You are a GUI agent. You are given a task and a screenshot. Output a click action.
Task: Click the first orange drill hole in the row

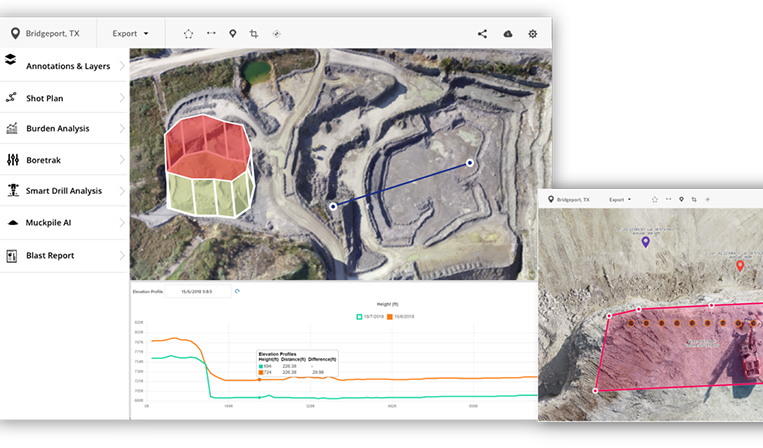click(631, 323)
